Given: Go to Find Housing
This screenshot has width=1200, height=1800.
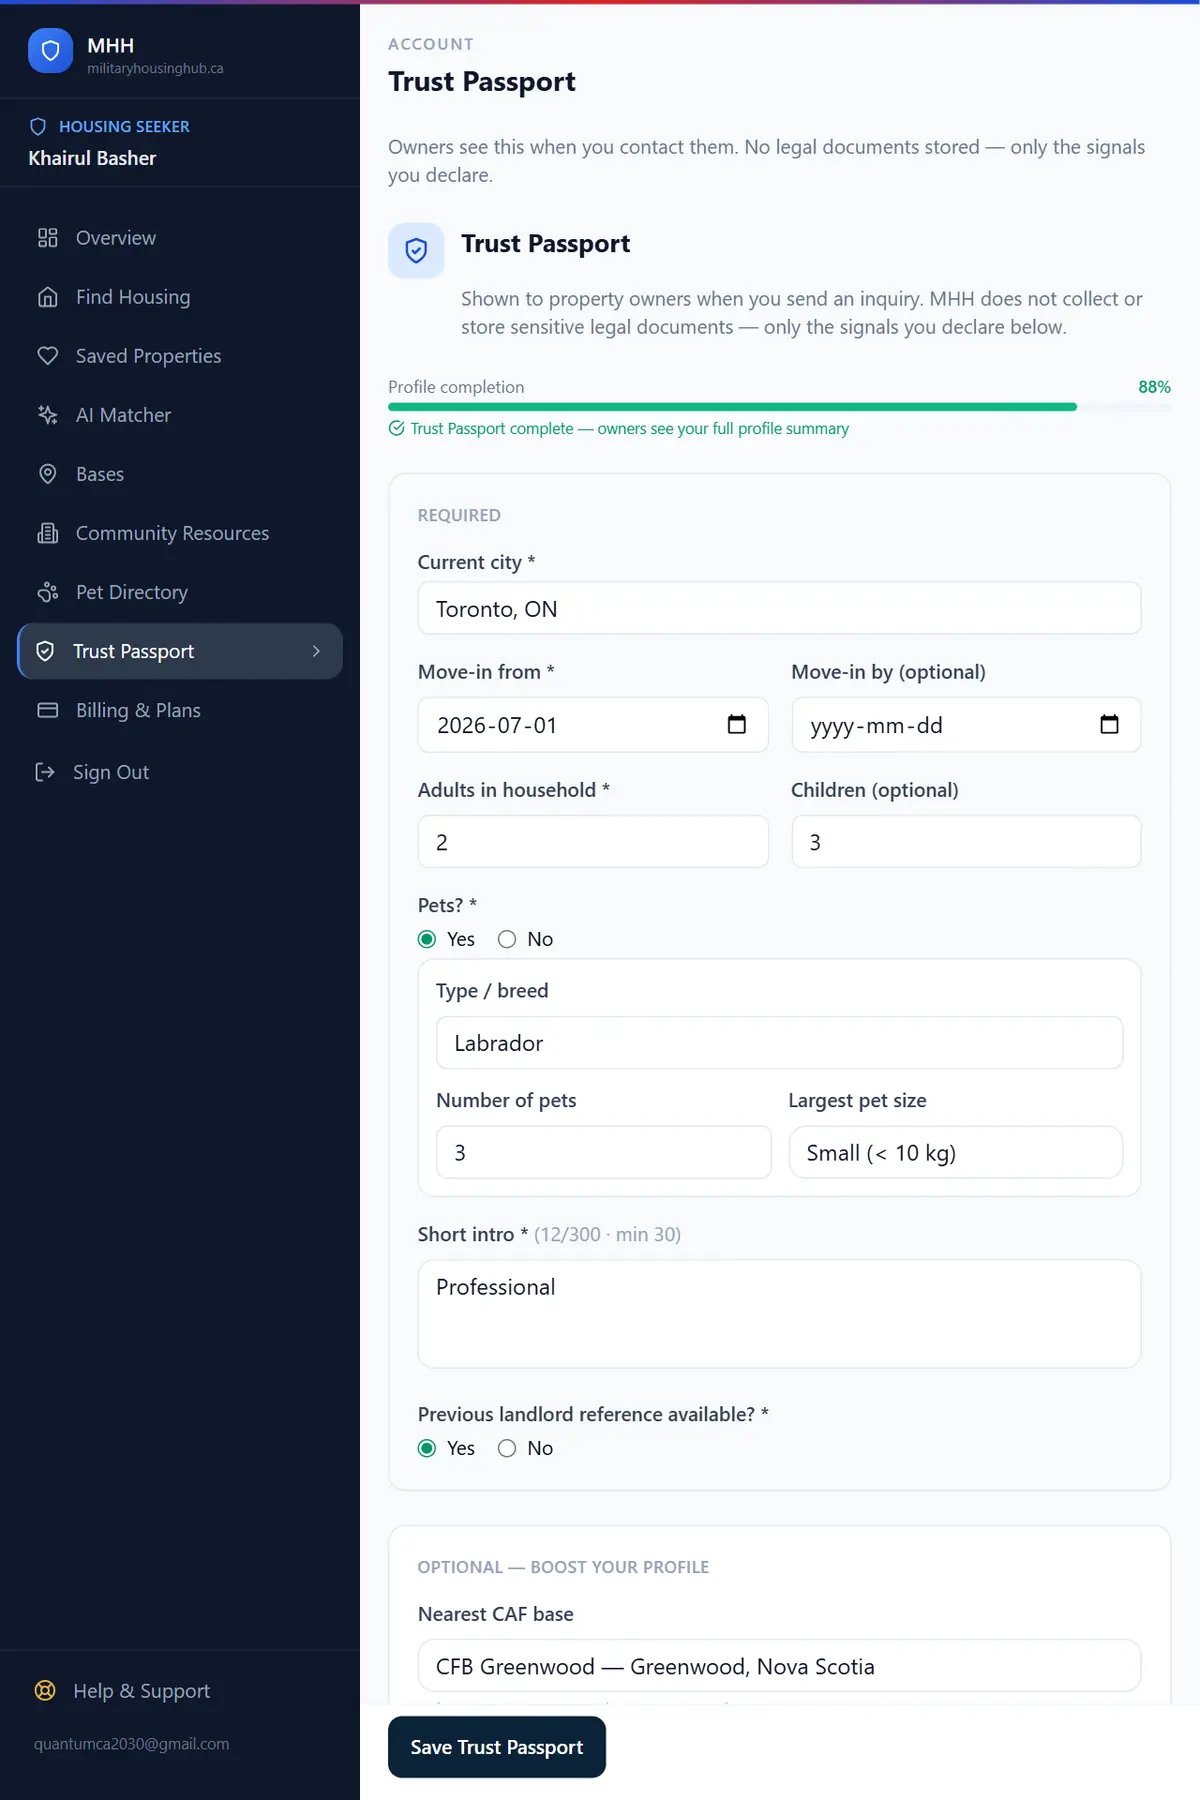Looking at the screenshot, I should click(x=180, y=297).
